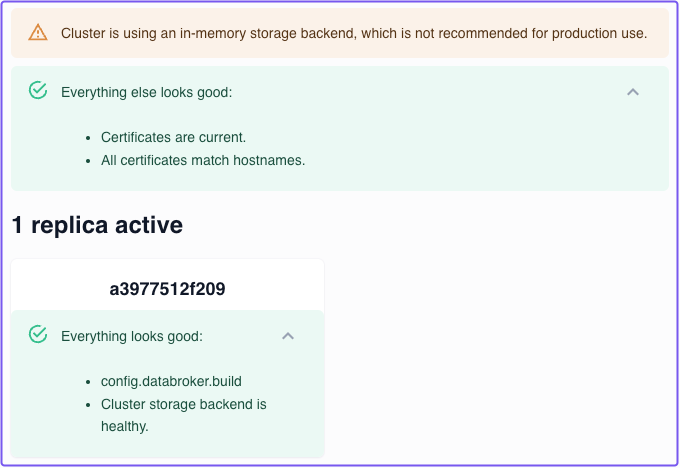Screen dimensions: 680x468
Task: Click bullet before config.databroker.build
Action: coord(88,382)
